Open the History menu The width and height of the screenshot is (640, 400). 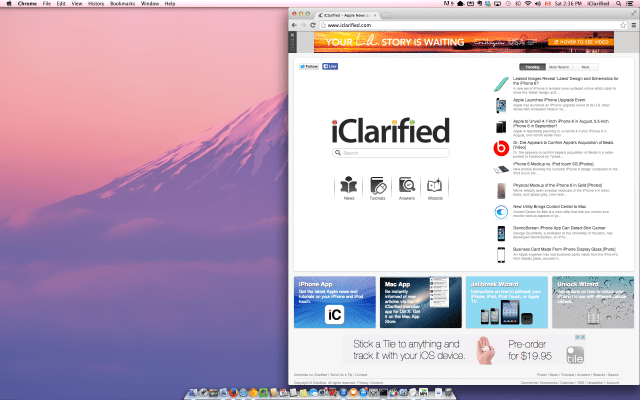pyautogui.click(x=96, y=3)
